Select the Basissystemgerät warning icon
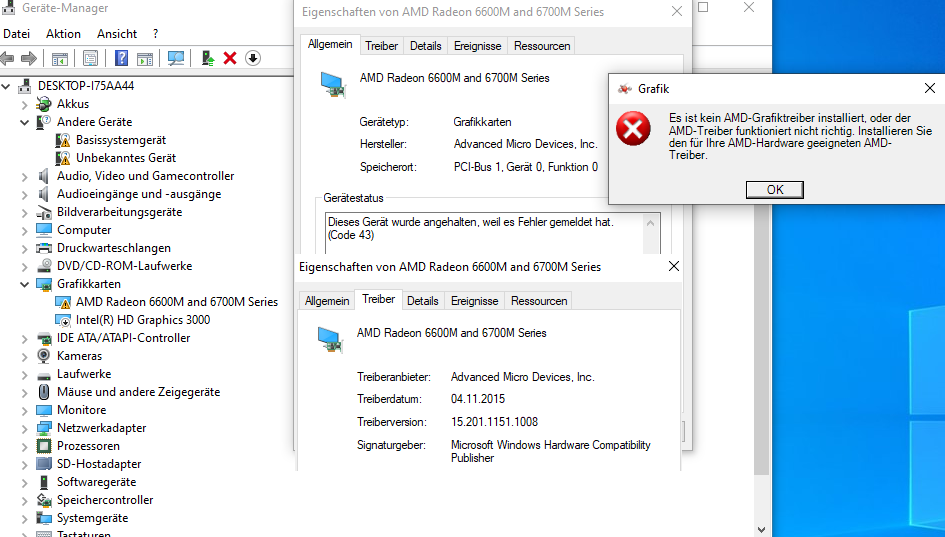Viewport: 945px width, 537px height. click(x=63, y=140)
